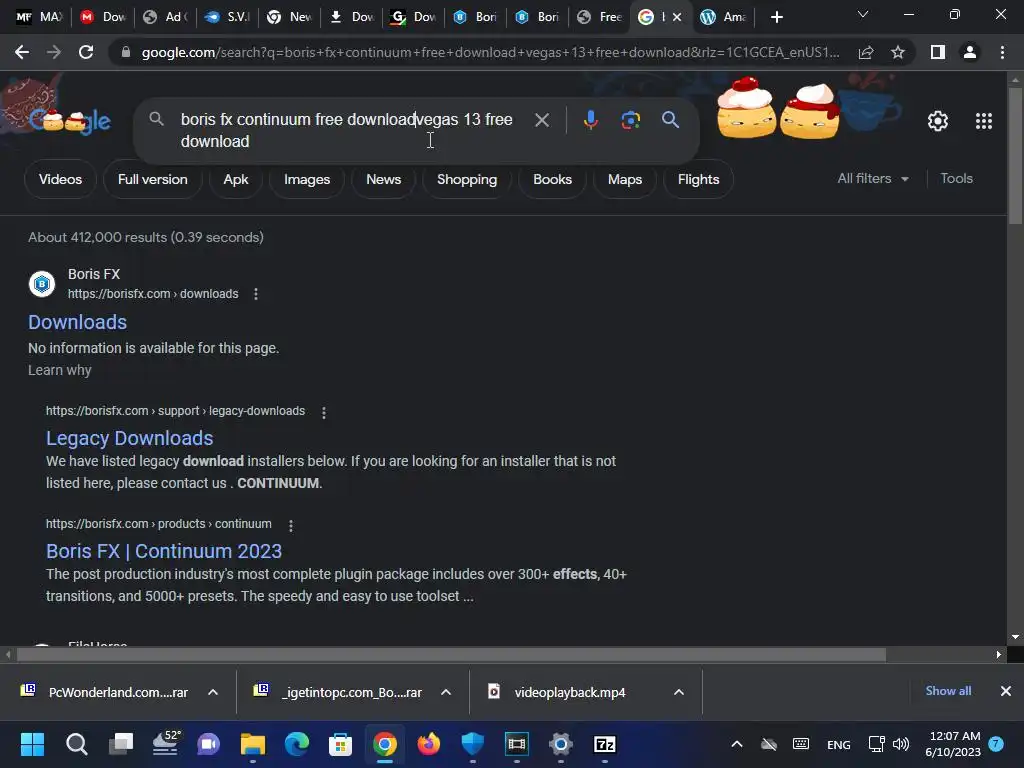
Task: Switch to the Amazon WordPress tab
Action: [723, 17]
